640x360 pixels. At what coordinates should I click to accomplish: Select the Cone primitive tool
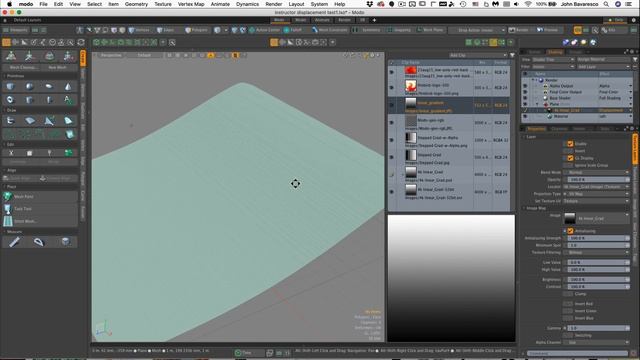pos(68,87)
